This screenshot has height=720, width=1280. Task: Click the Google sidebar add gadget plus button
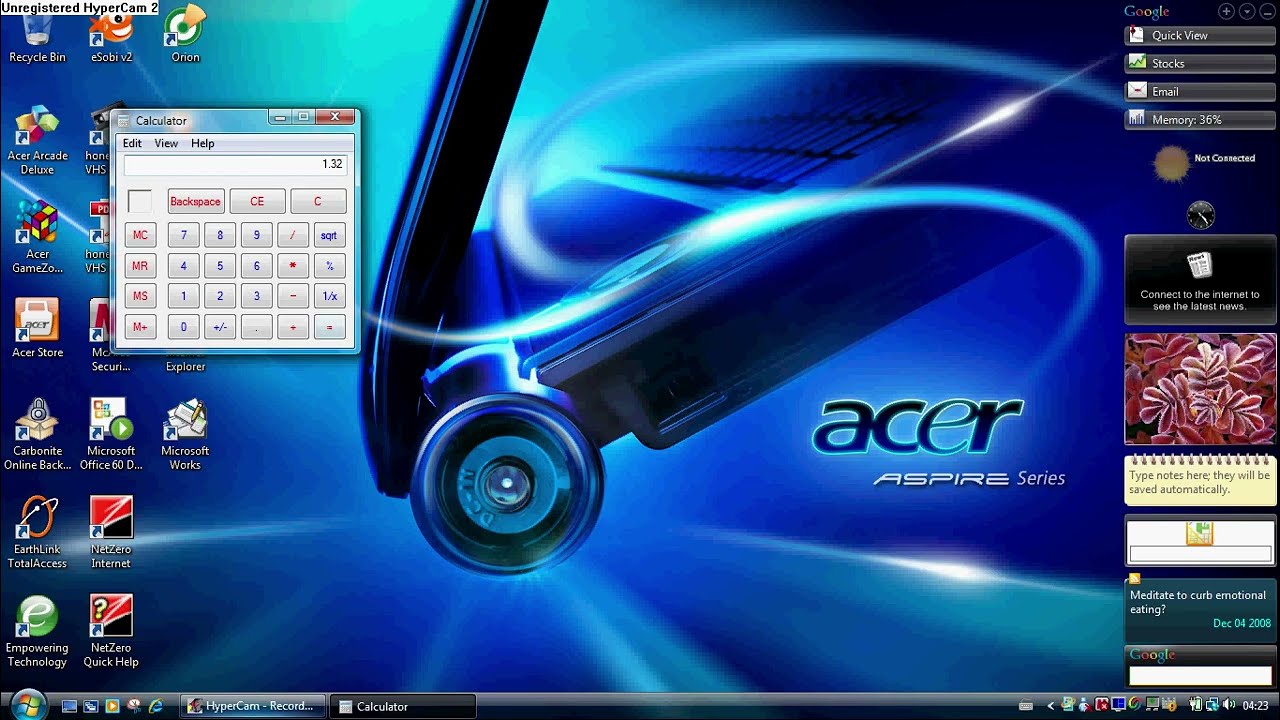coord(1226,12)
